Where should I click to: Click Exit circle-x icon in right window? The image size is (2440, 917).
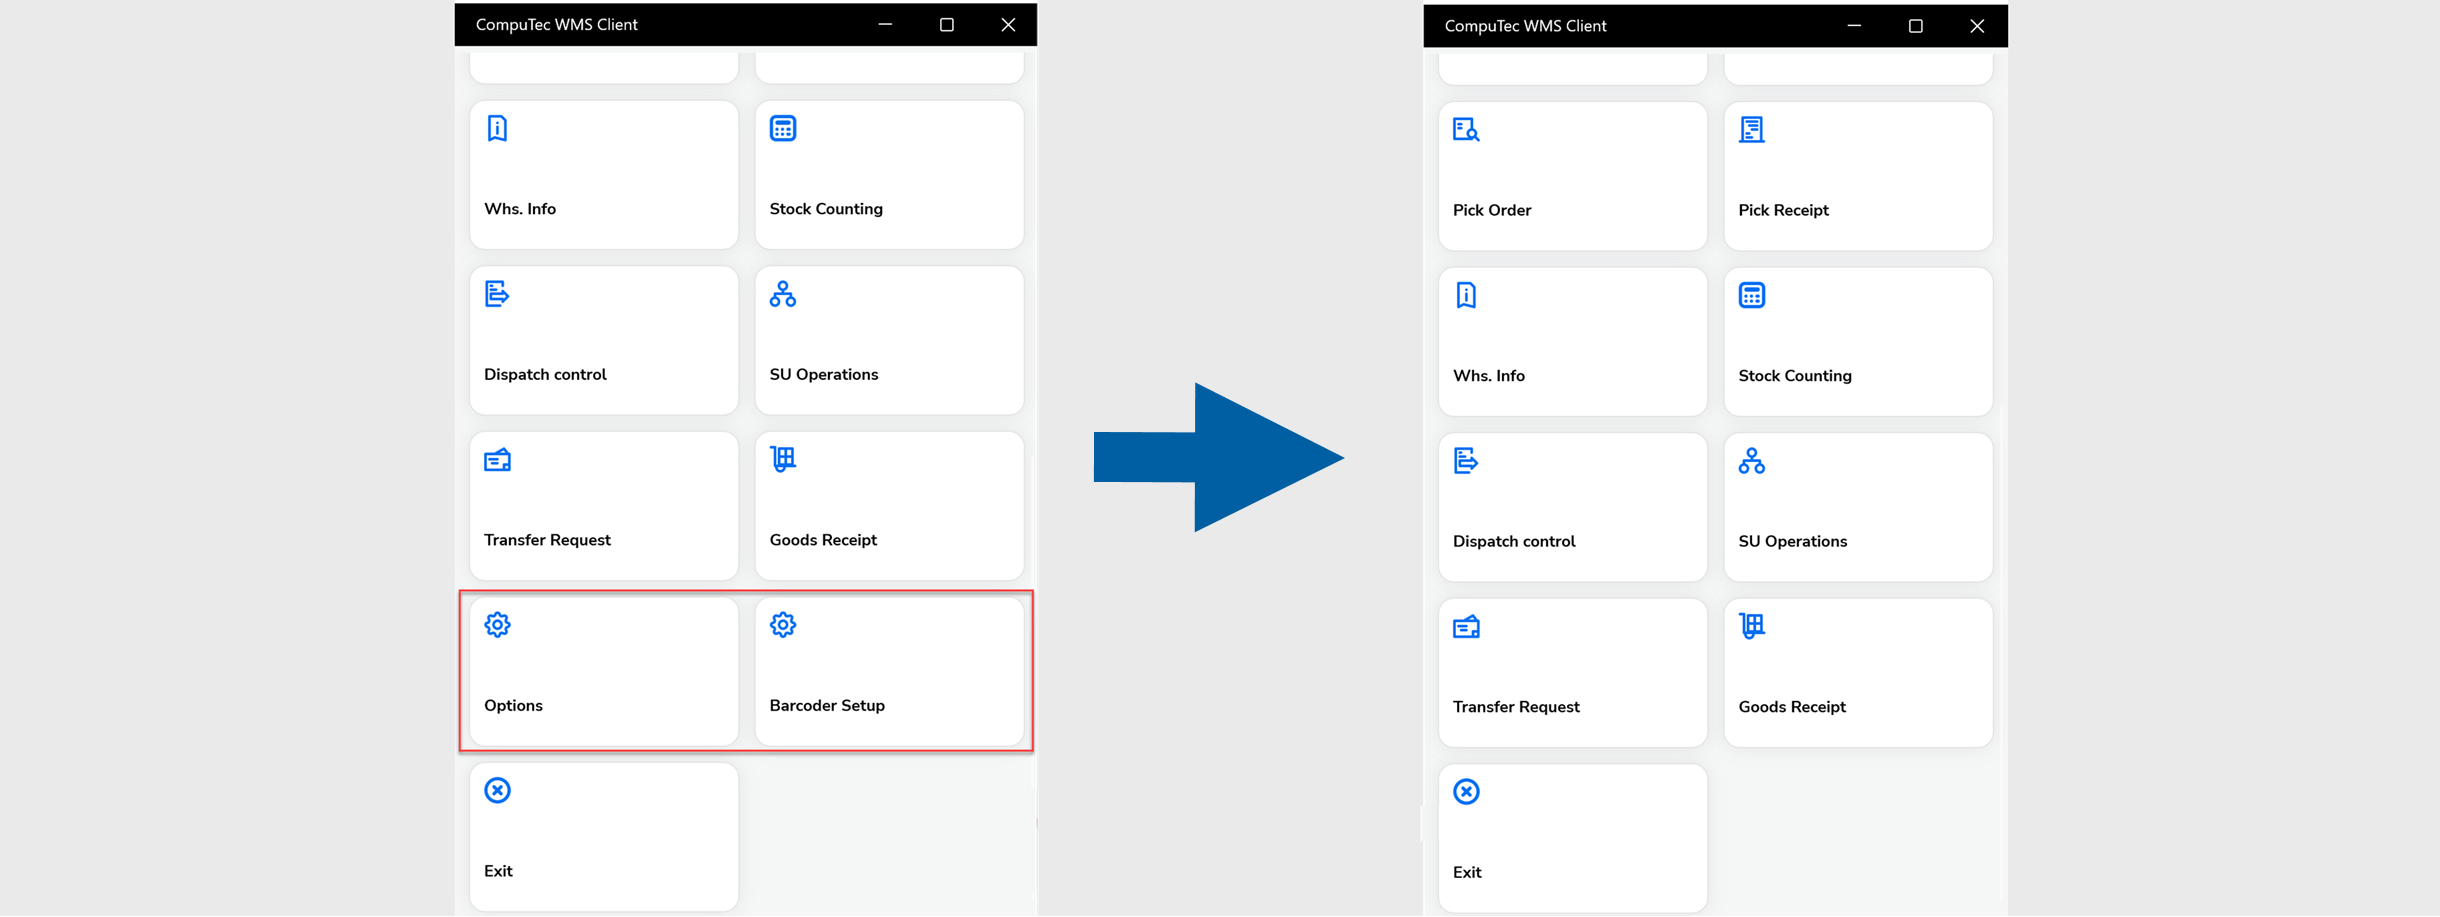(x=1466, y=792)
